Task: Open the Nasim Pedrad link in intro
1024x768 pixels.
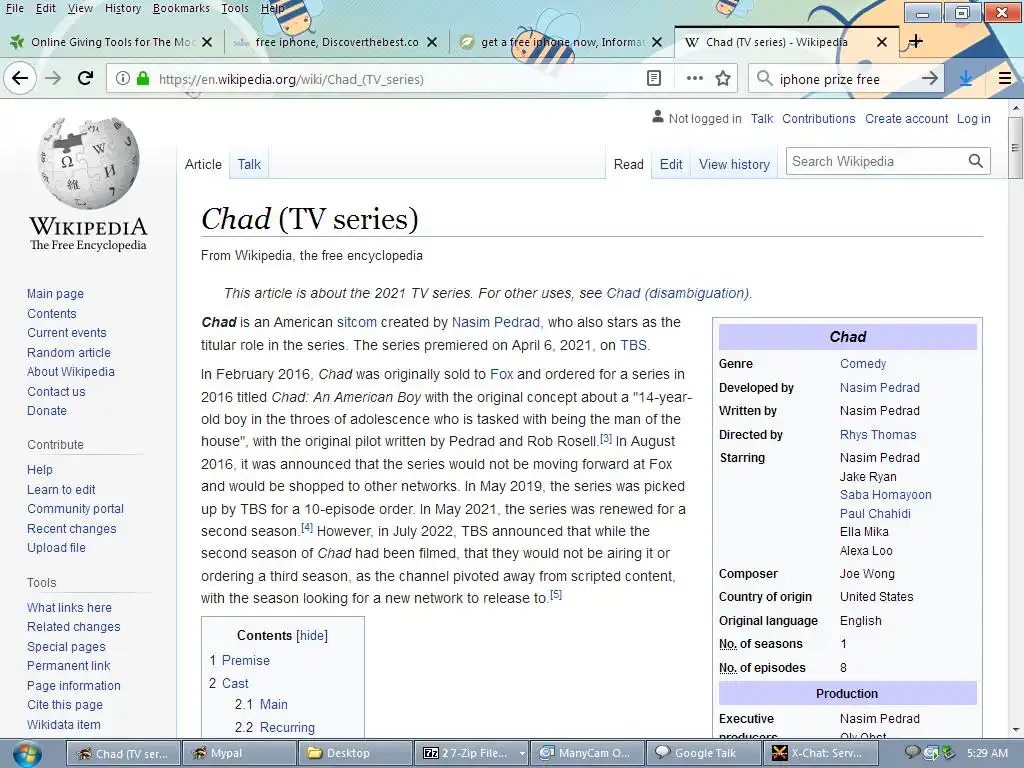Action: click(x=496, y=322)
